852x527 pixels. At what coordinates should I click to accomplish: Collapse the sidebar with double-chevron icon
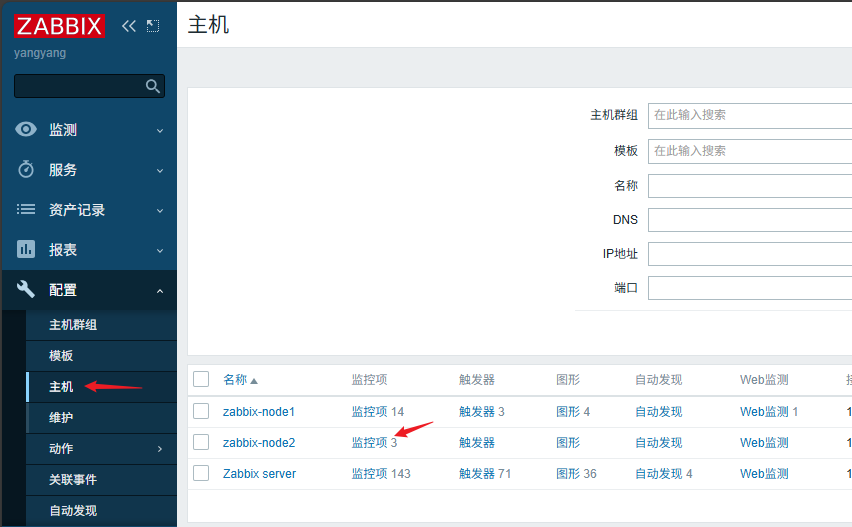[x=129, y=26]
